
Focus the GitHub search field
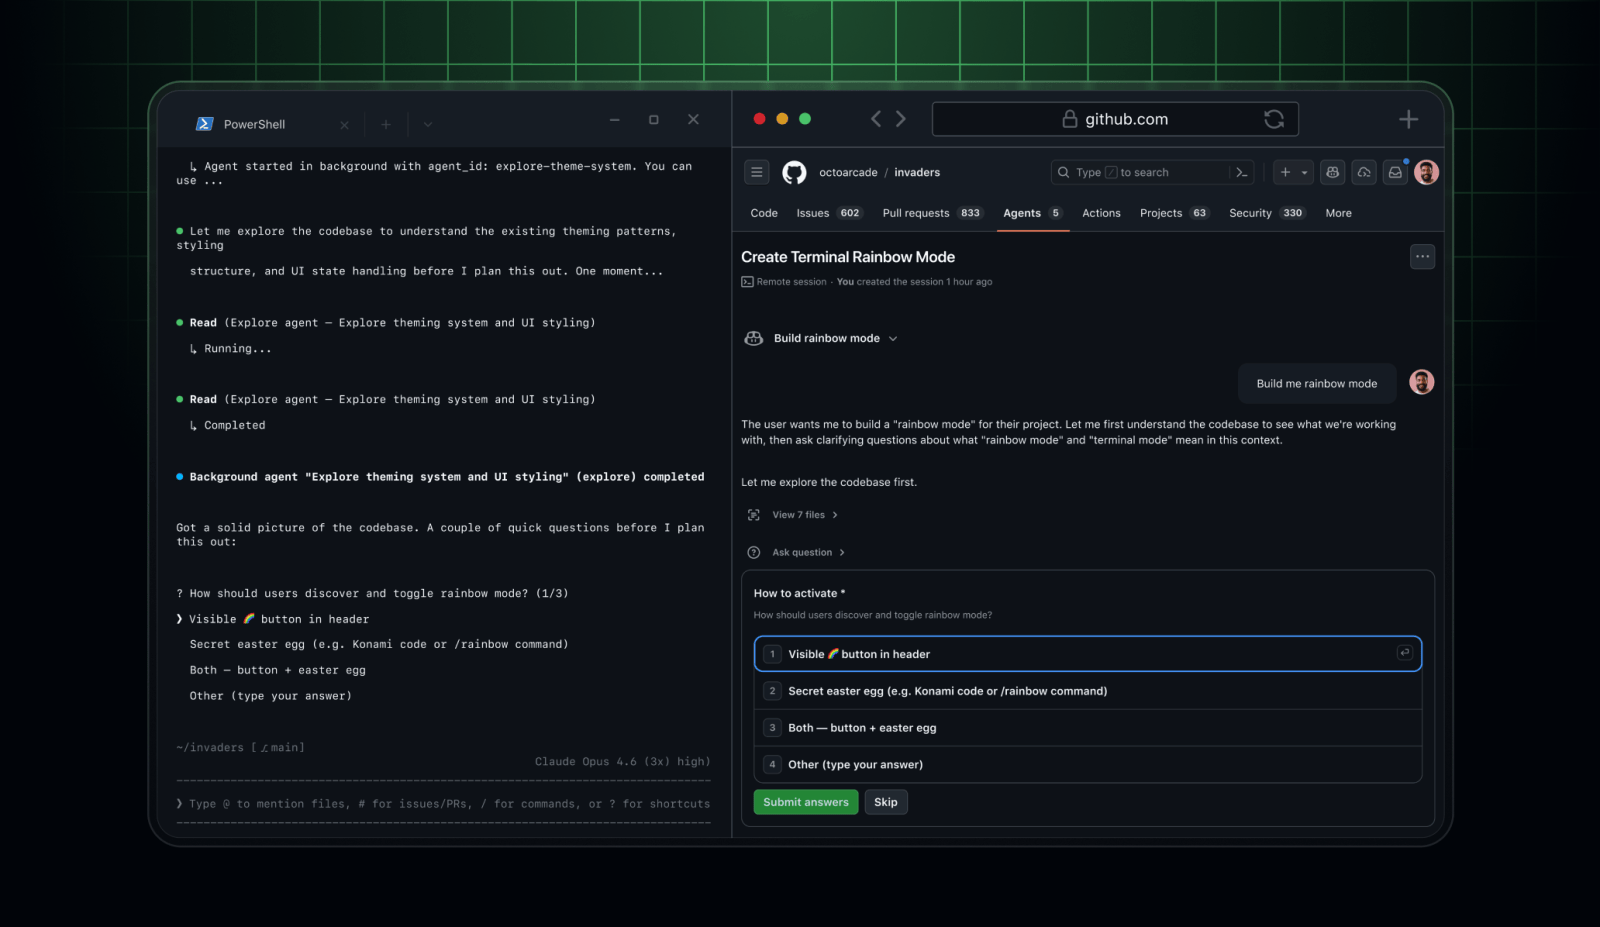[x=1140, y=172]
